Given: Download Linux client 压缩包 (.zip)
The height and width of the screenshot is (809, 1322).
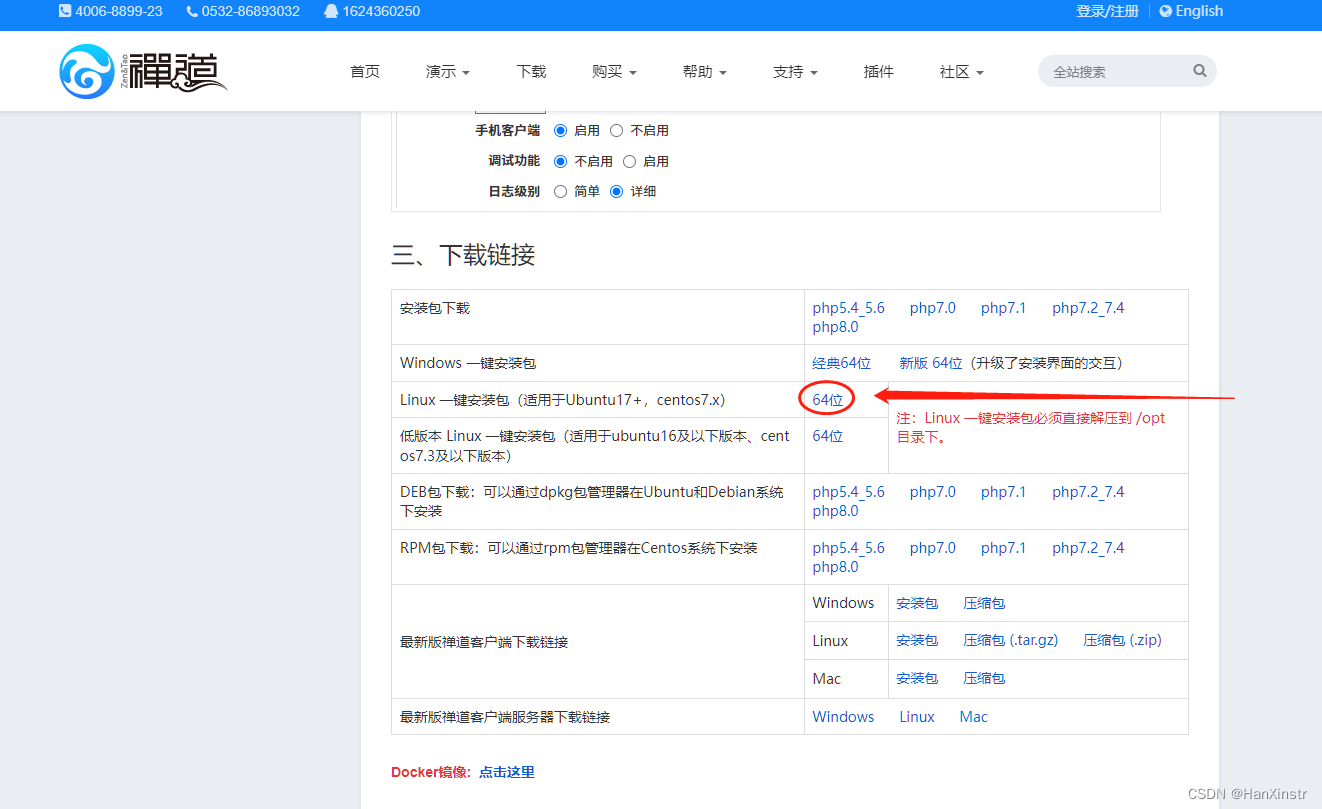Looking at the screenshot, I should (1123, 640).
